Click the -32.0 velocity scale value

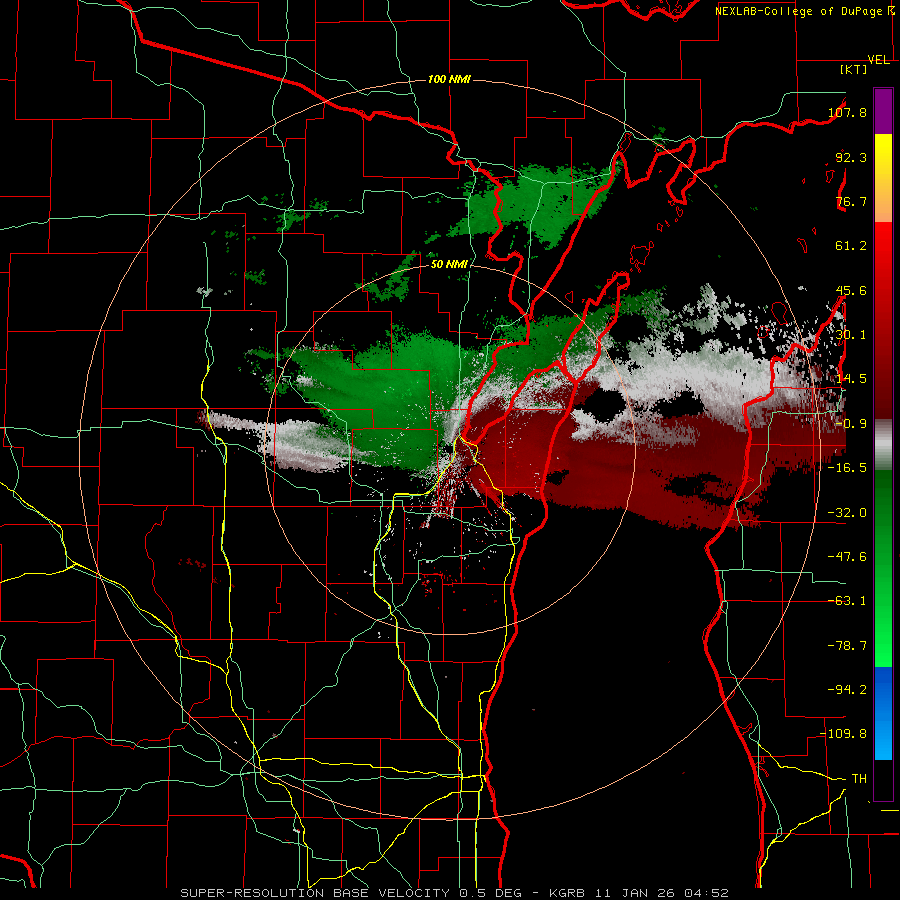pos(847,513)
